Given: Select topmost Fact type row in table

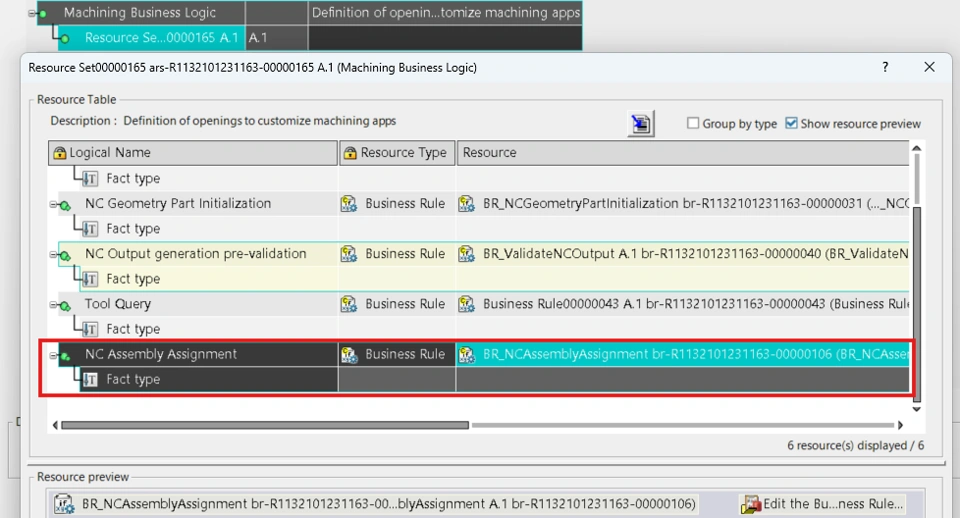Looking at the screenshot, I should coord(133,178).
